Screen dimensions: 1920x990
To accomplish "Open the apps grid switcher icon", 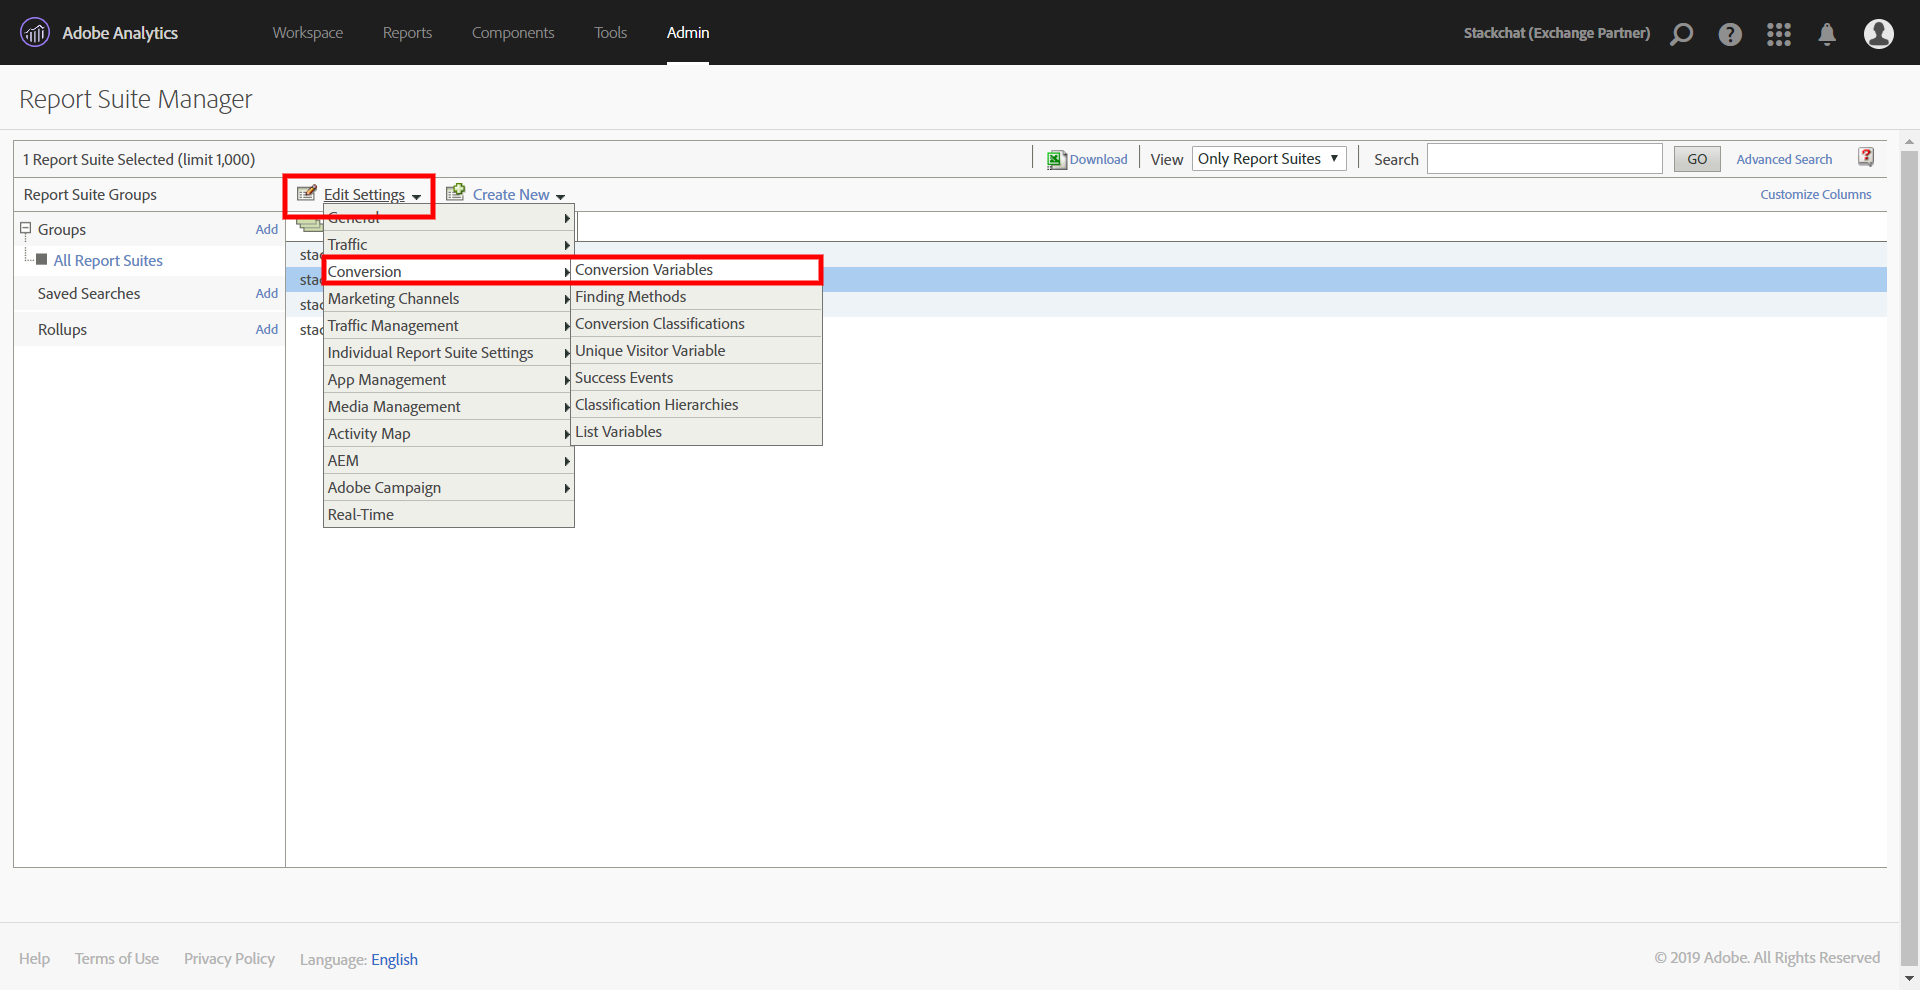I will [1779, 34].
